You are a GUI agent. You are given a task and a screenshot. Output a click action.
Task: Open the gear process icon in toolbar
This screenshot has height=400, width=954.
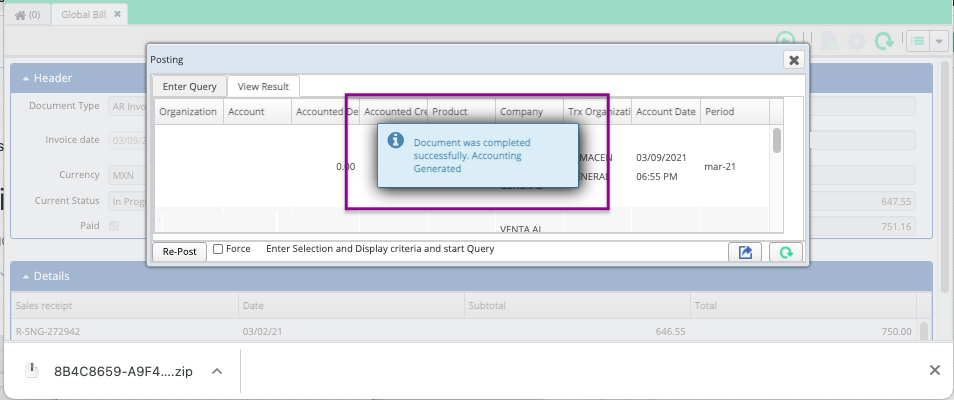857,41
